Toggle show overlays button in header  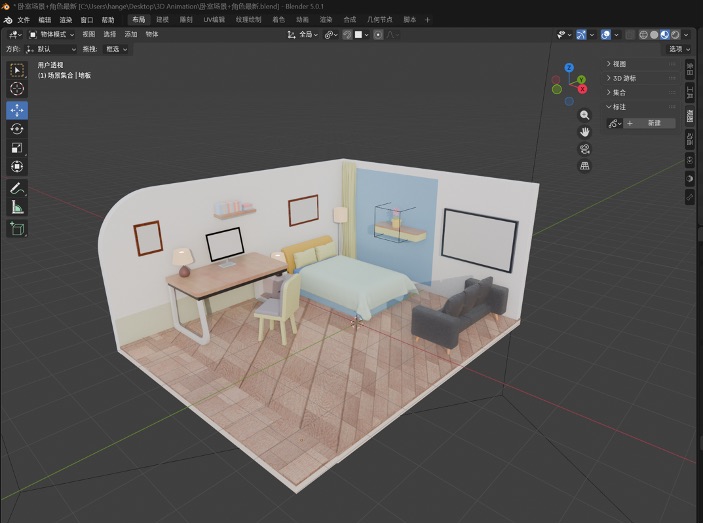(606, 35)
